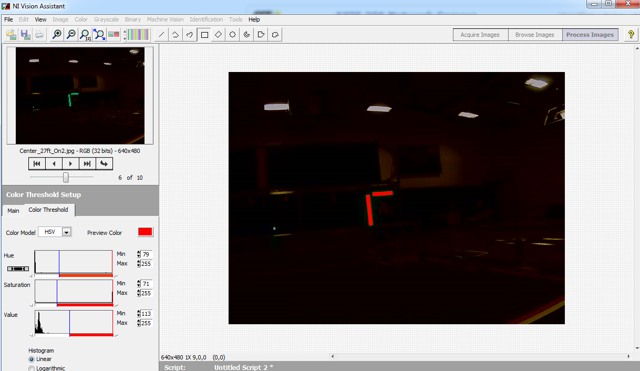This screenshot has height=371, width=640.
Task: Select the Broken Line ROI tool
Action: coord(176,35)
